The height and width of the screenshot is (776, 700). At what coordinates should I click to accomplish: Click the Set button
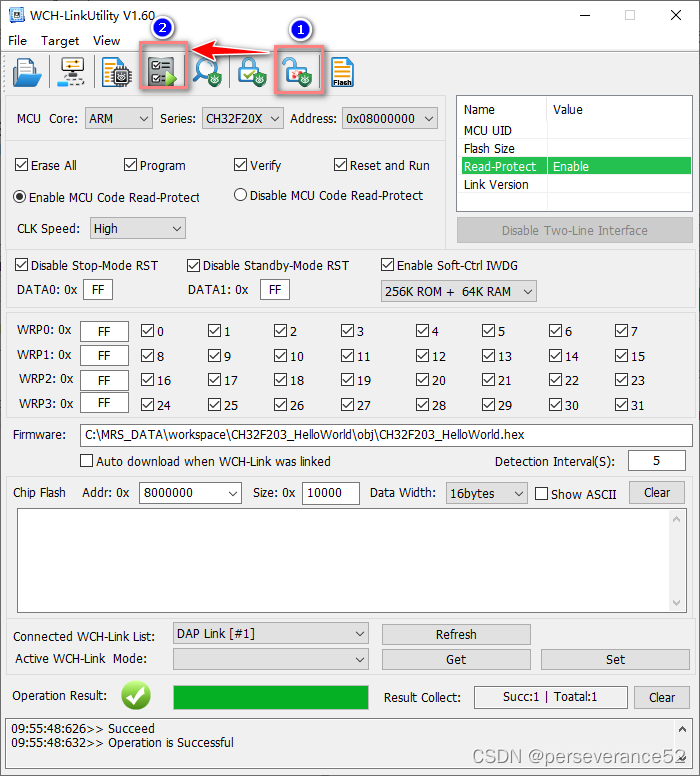point(615,659)
